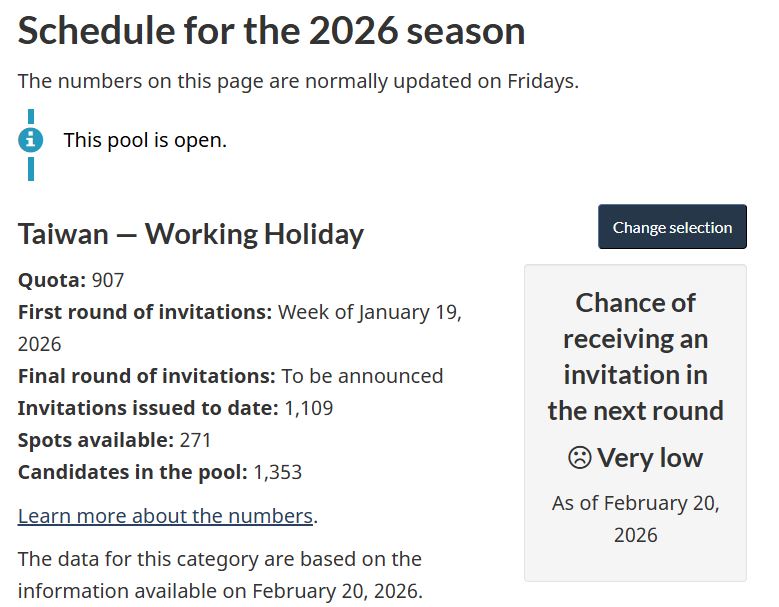Click the blue info circle icon
This screenshot has height=607, width=779.
(x=31, y=140)
